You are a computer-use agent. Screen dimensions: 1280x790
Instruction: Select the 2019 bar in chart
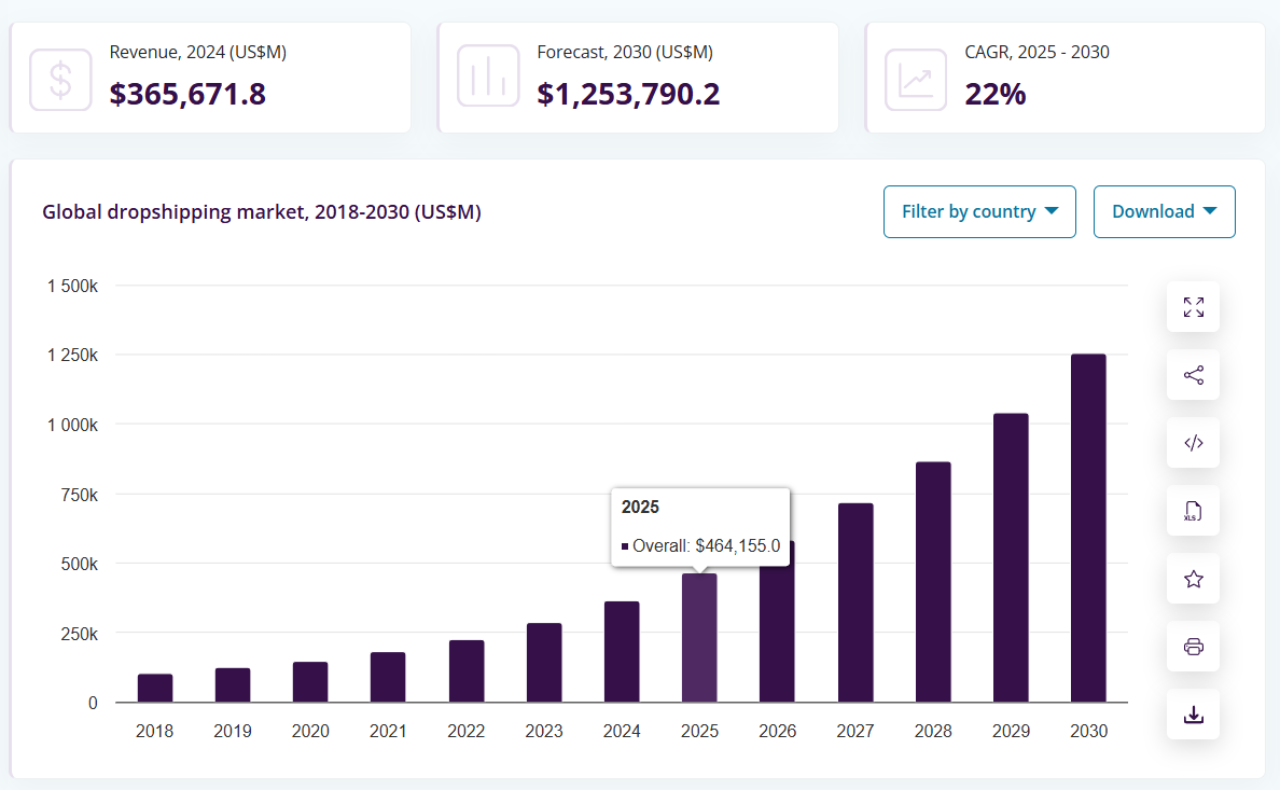coord(233,685)
